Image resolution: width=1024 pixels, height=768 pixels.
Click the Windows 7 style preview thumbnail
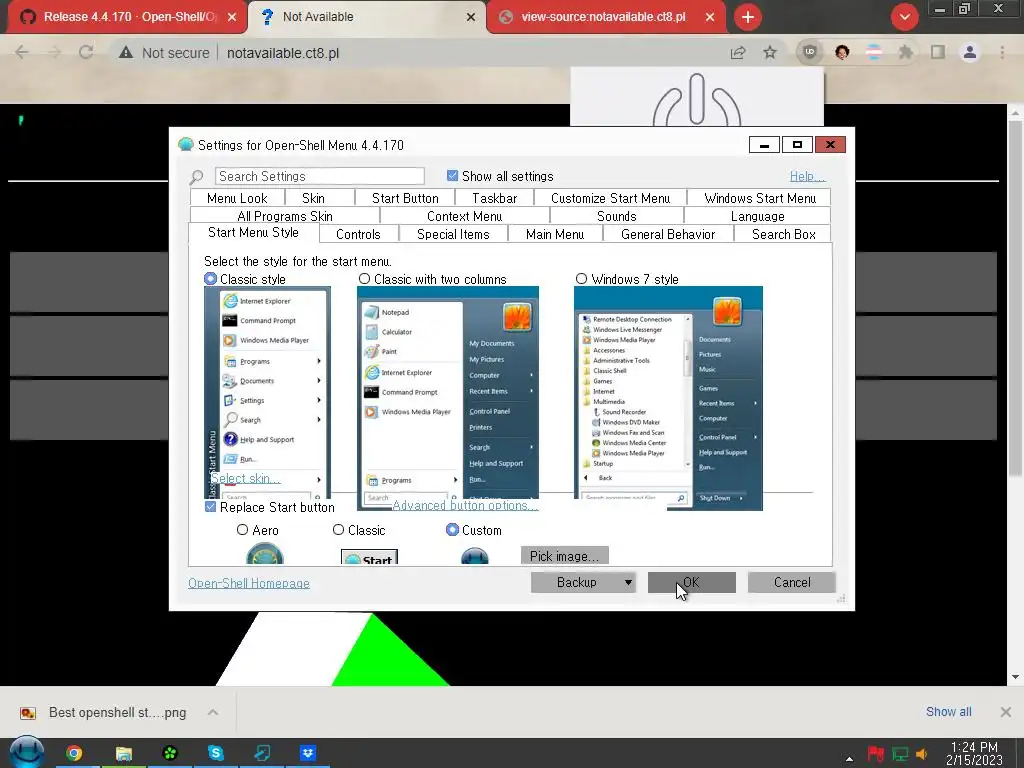pyautogui.click(x=668, y=398)
